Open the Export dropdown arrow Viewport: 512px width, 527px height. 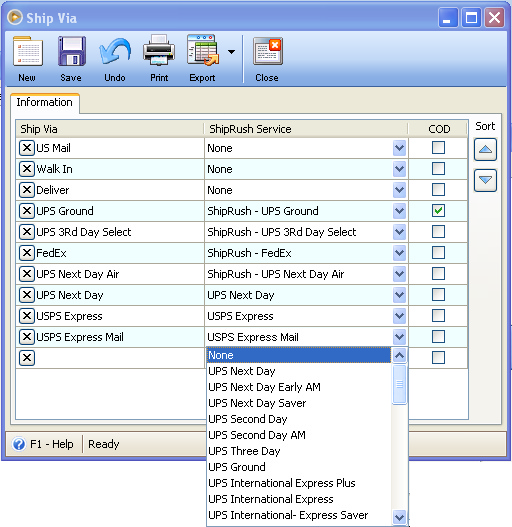[x=231, y=52]
